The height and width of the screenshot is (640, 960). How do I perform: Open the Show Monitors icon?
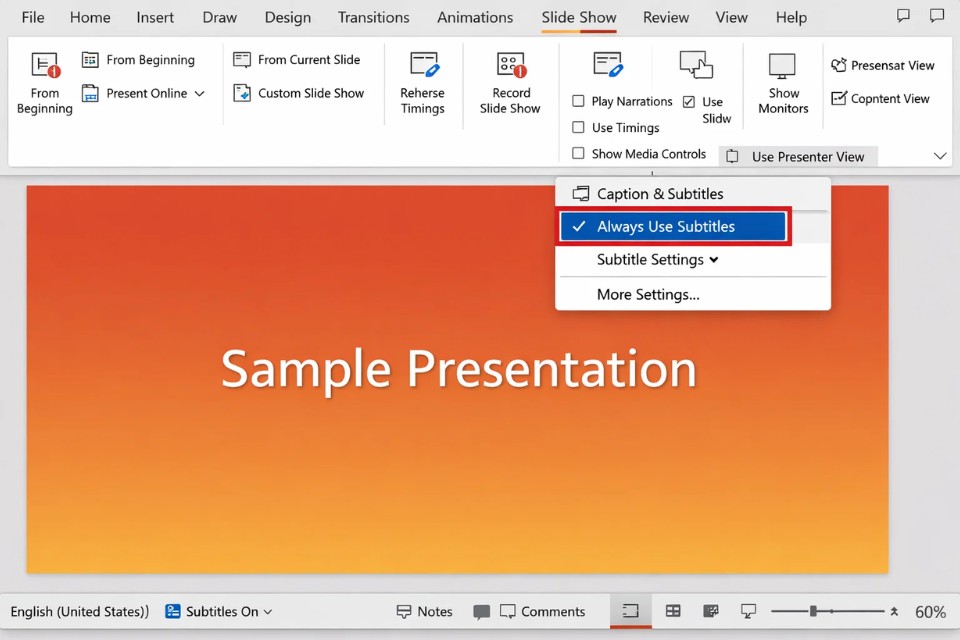pos(782,67)
